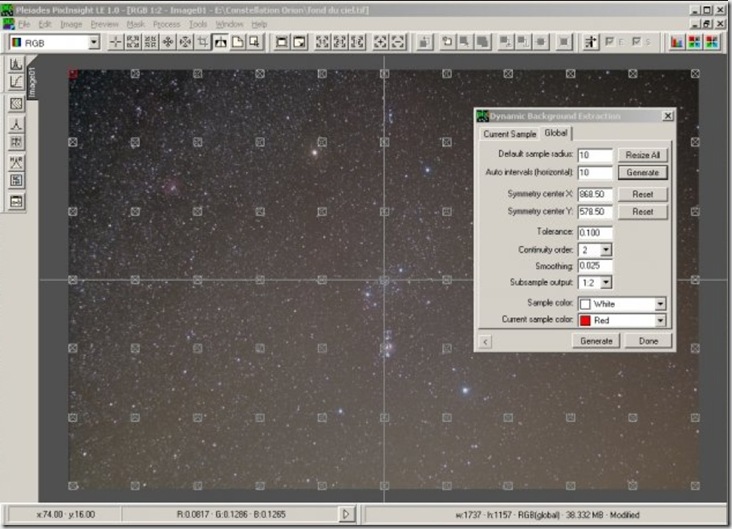Open the Curves tool in the left sidebar
The height and width of the screenshot is (529, 732).
(x=16, y=82)
